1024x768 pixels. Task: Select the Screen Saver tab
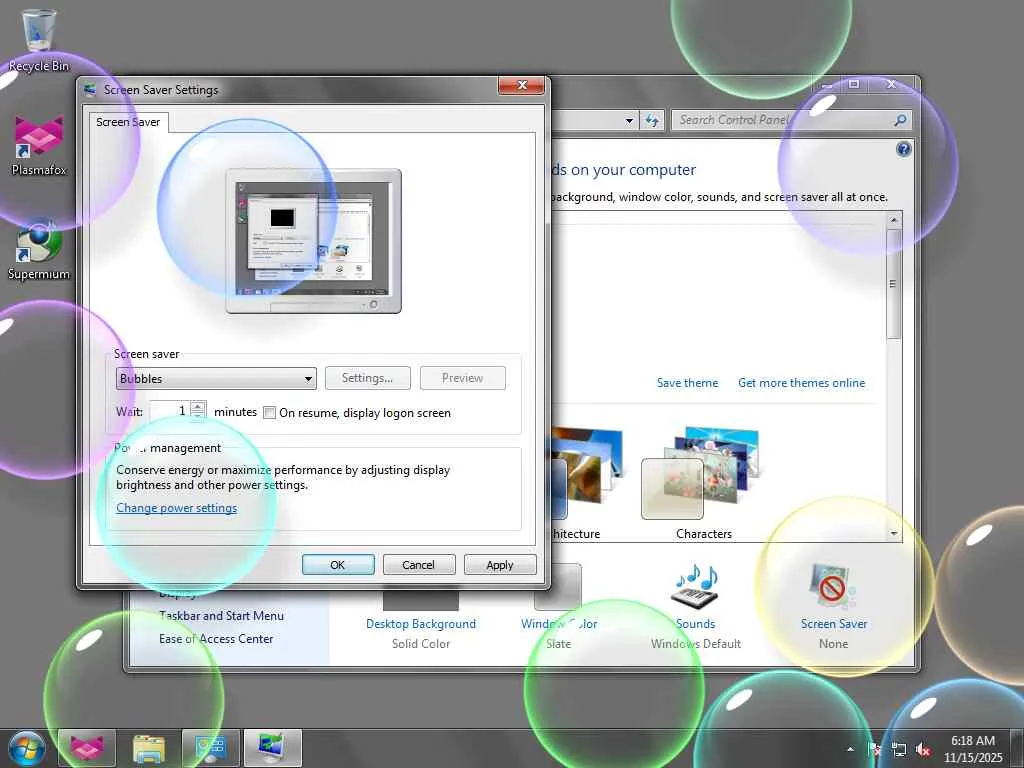pyautogui.click(x=128, y=122)
